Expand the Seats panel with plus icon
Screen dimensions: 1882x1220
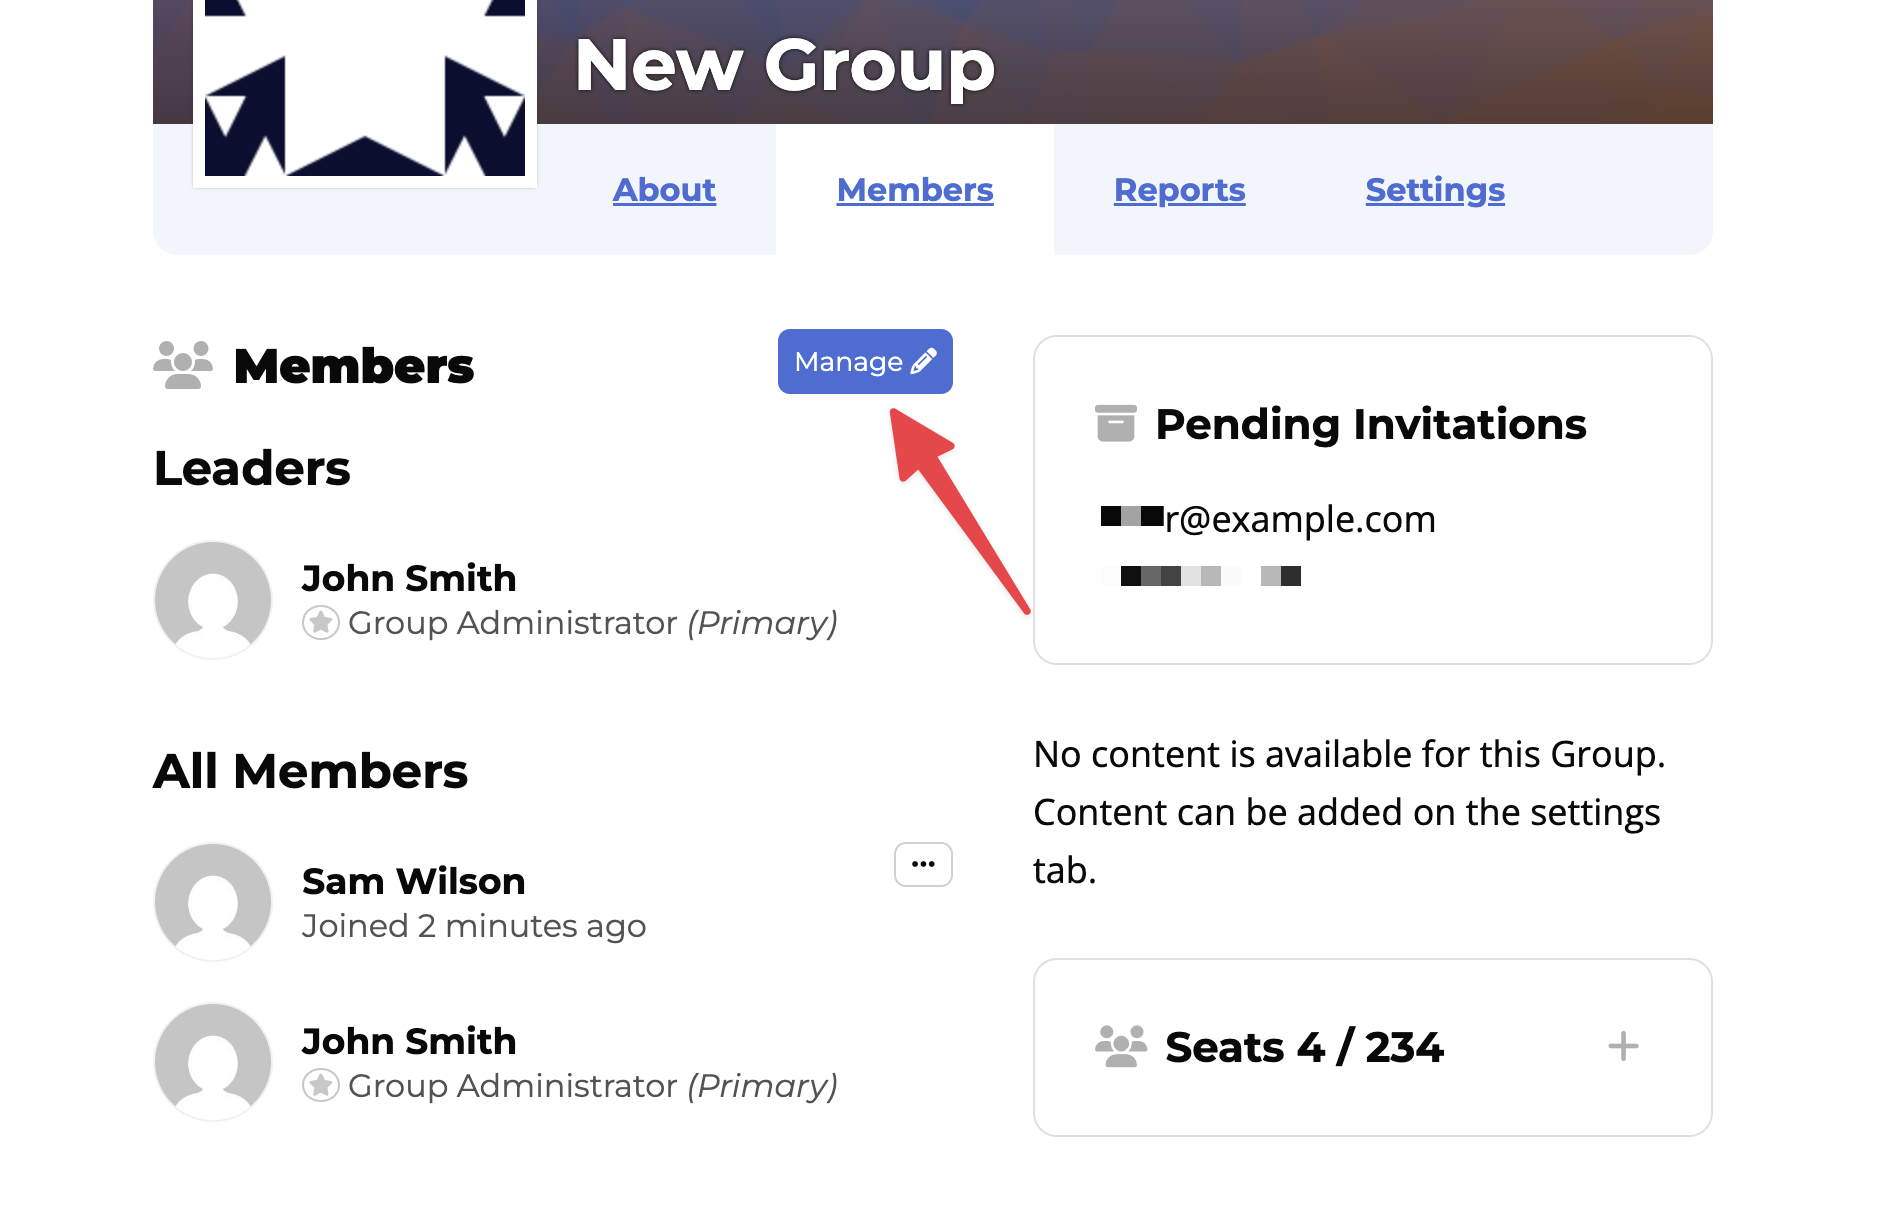1622,1047
